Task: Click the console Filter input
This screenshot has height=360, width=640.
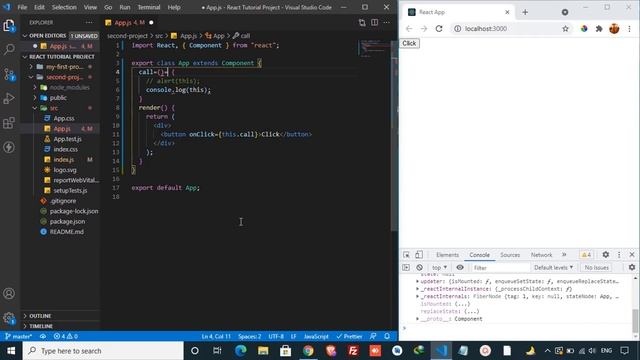Action: 500,268
